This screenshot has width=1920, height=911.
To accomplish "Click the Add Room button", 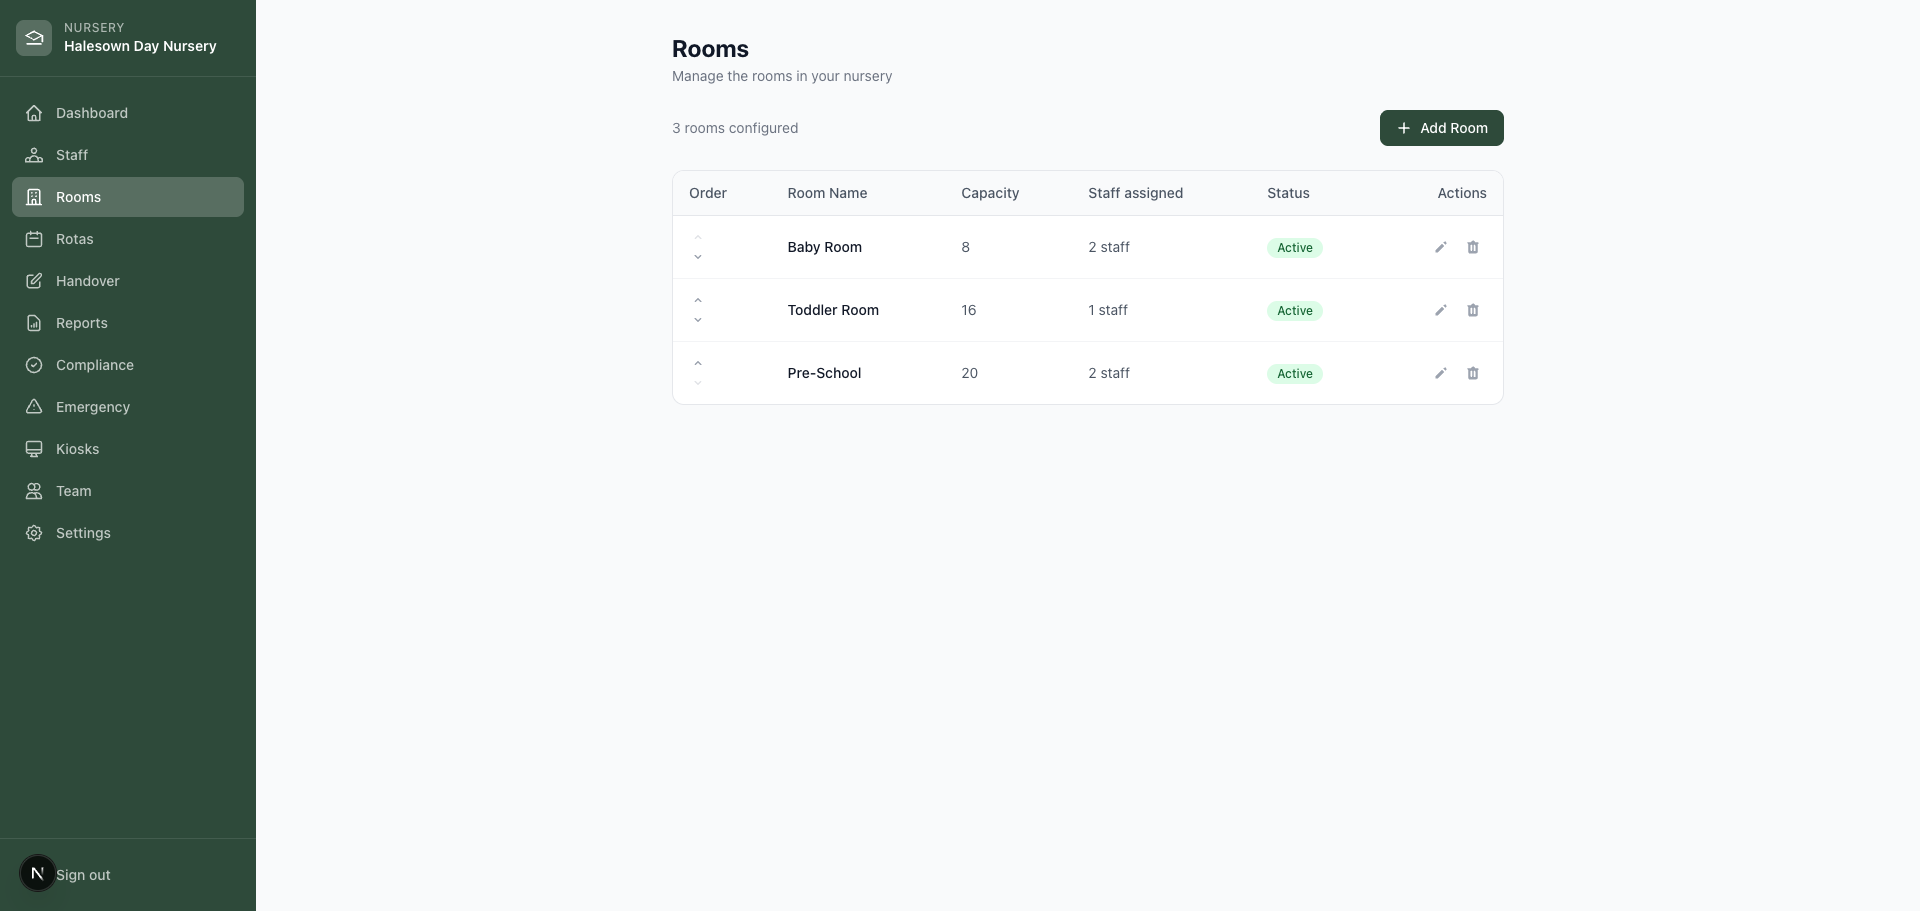I will click(1441, 128).
